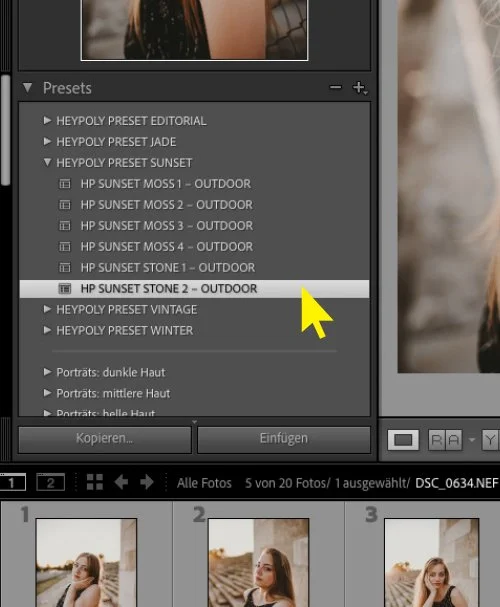Click preset icon beside HP SUNSET MOSS 1
Viewport: 500px width, 607px height.
click(65, 183)
